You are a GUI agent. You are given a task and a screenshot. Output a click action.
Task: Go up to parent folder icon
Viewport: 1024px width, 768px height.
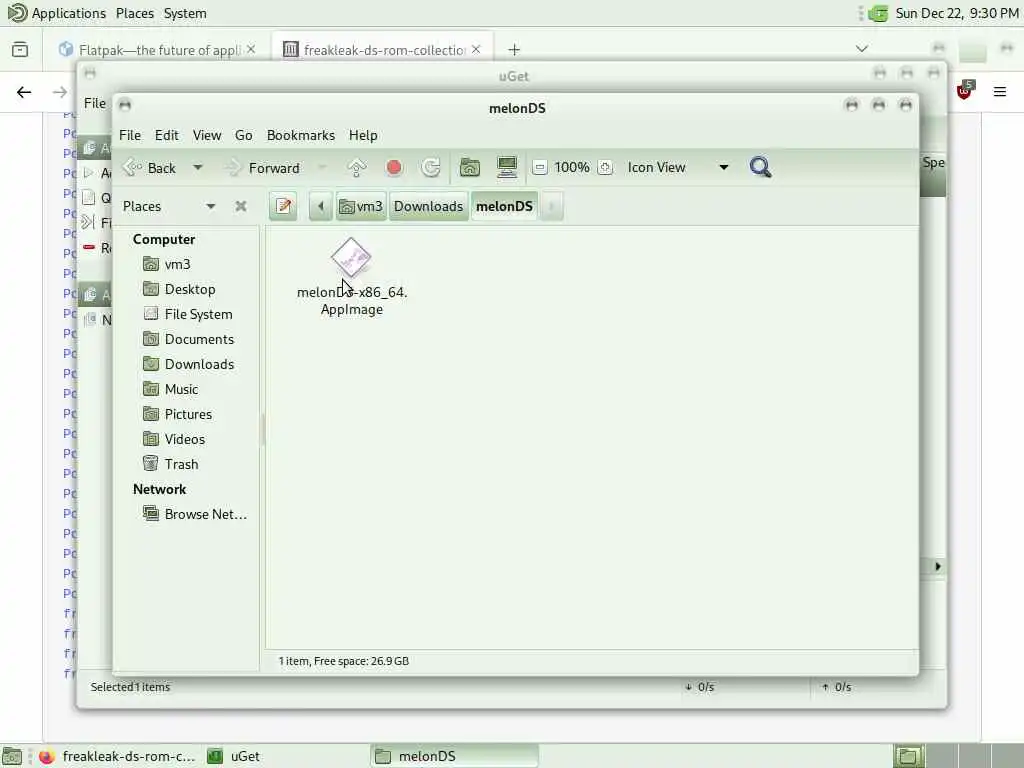click(357, 168)
